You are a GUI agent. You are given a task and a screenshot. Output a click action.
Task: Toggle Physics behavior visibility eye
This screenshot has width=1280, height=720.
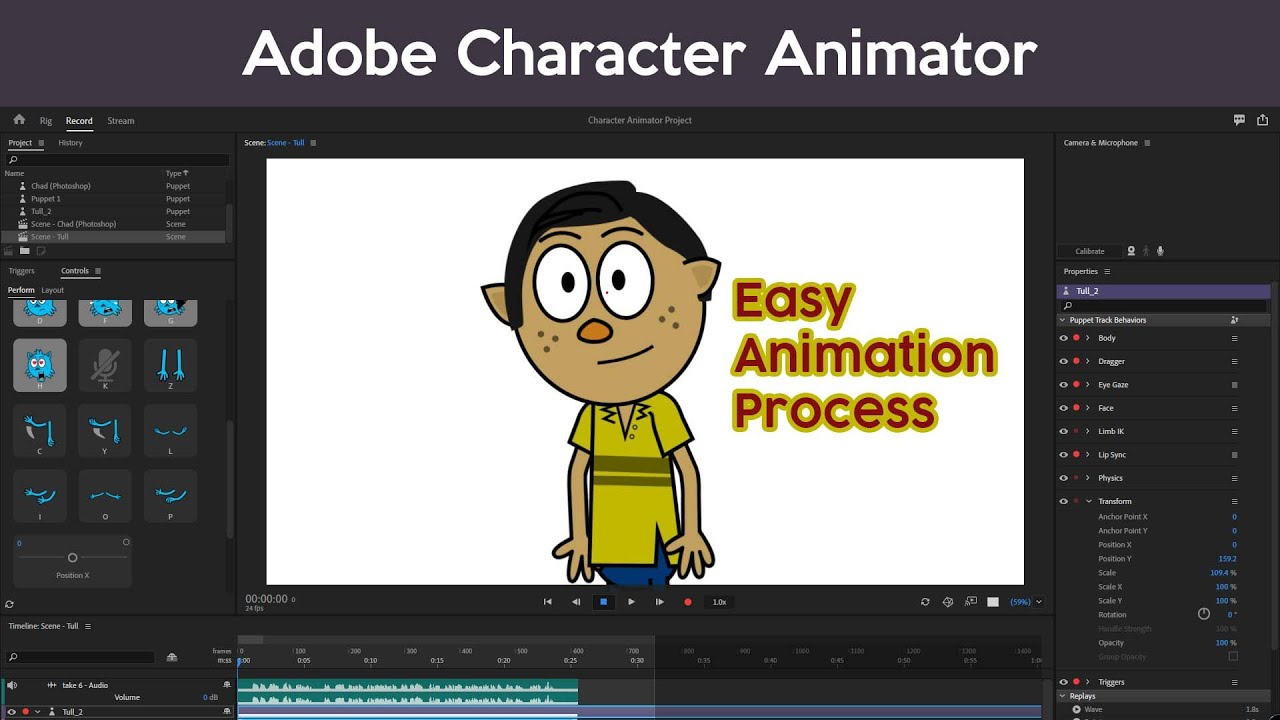click(x=1063, y=478)
